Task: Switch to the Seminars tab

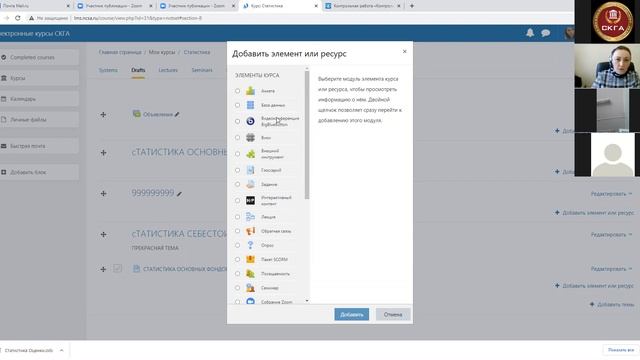Action: (x=202, y=70)
